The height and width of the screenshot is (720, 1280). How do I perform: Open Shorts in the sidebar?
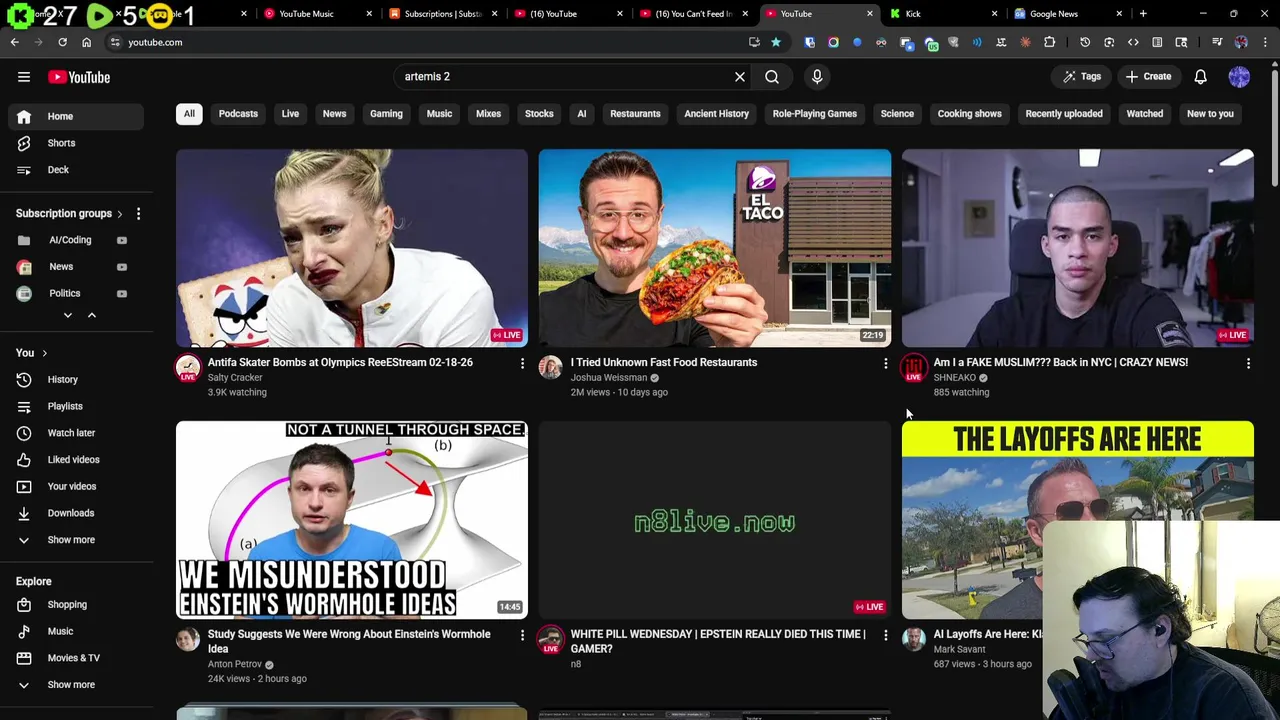click(x=76, y=143)
